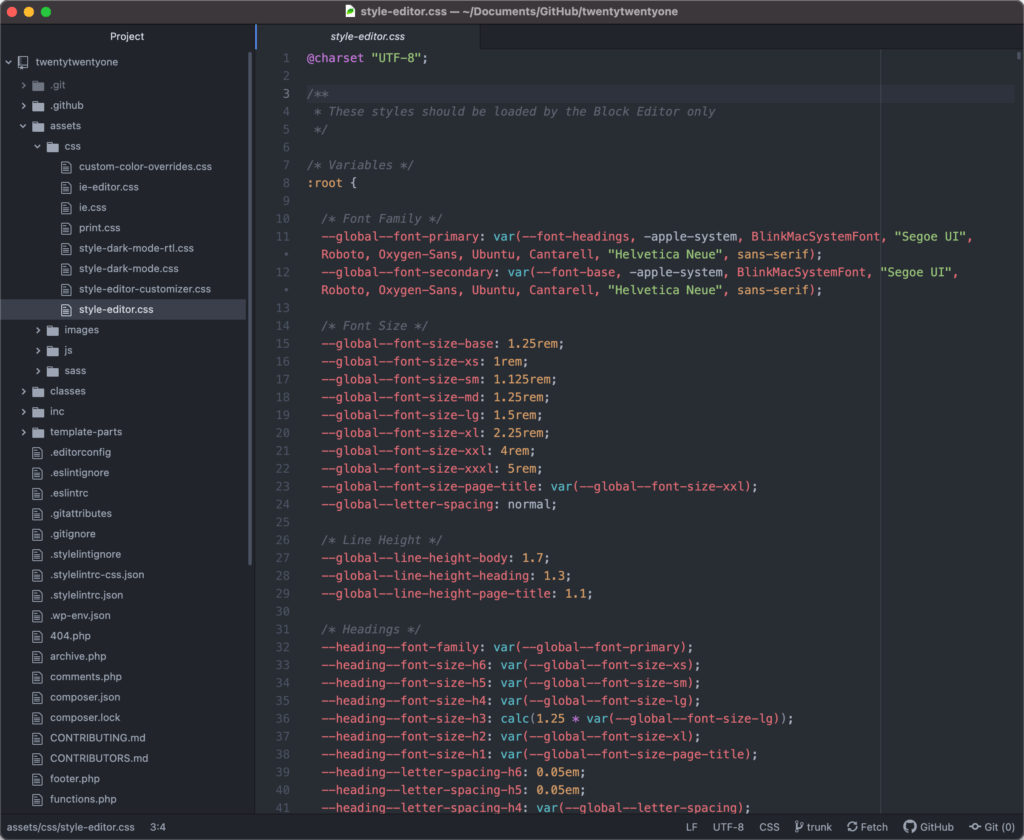Click file icon beside custom-color-overrides.css
This screenshot has width=1024, height=840.
click(x=66, y=167)
